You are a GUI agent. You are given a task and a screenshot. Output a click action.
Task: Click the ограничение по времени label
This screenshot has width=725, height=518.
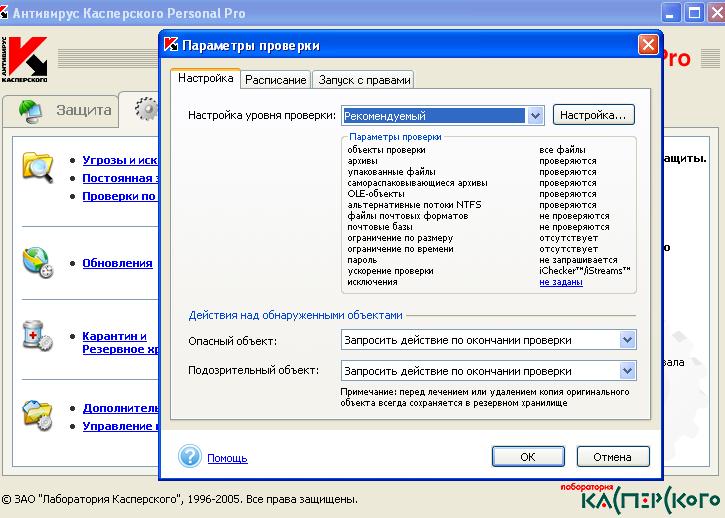coord(400,249)
